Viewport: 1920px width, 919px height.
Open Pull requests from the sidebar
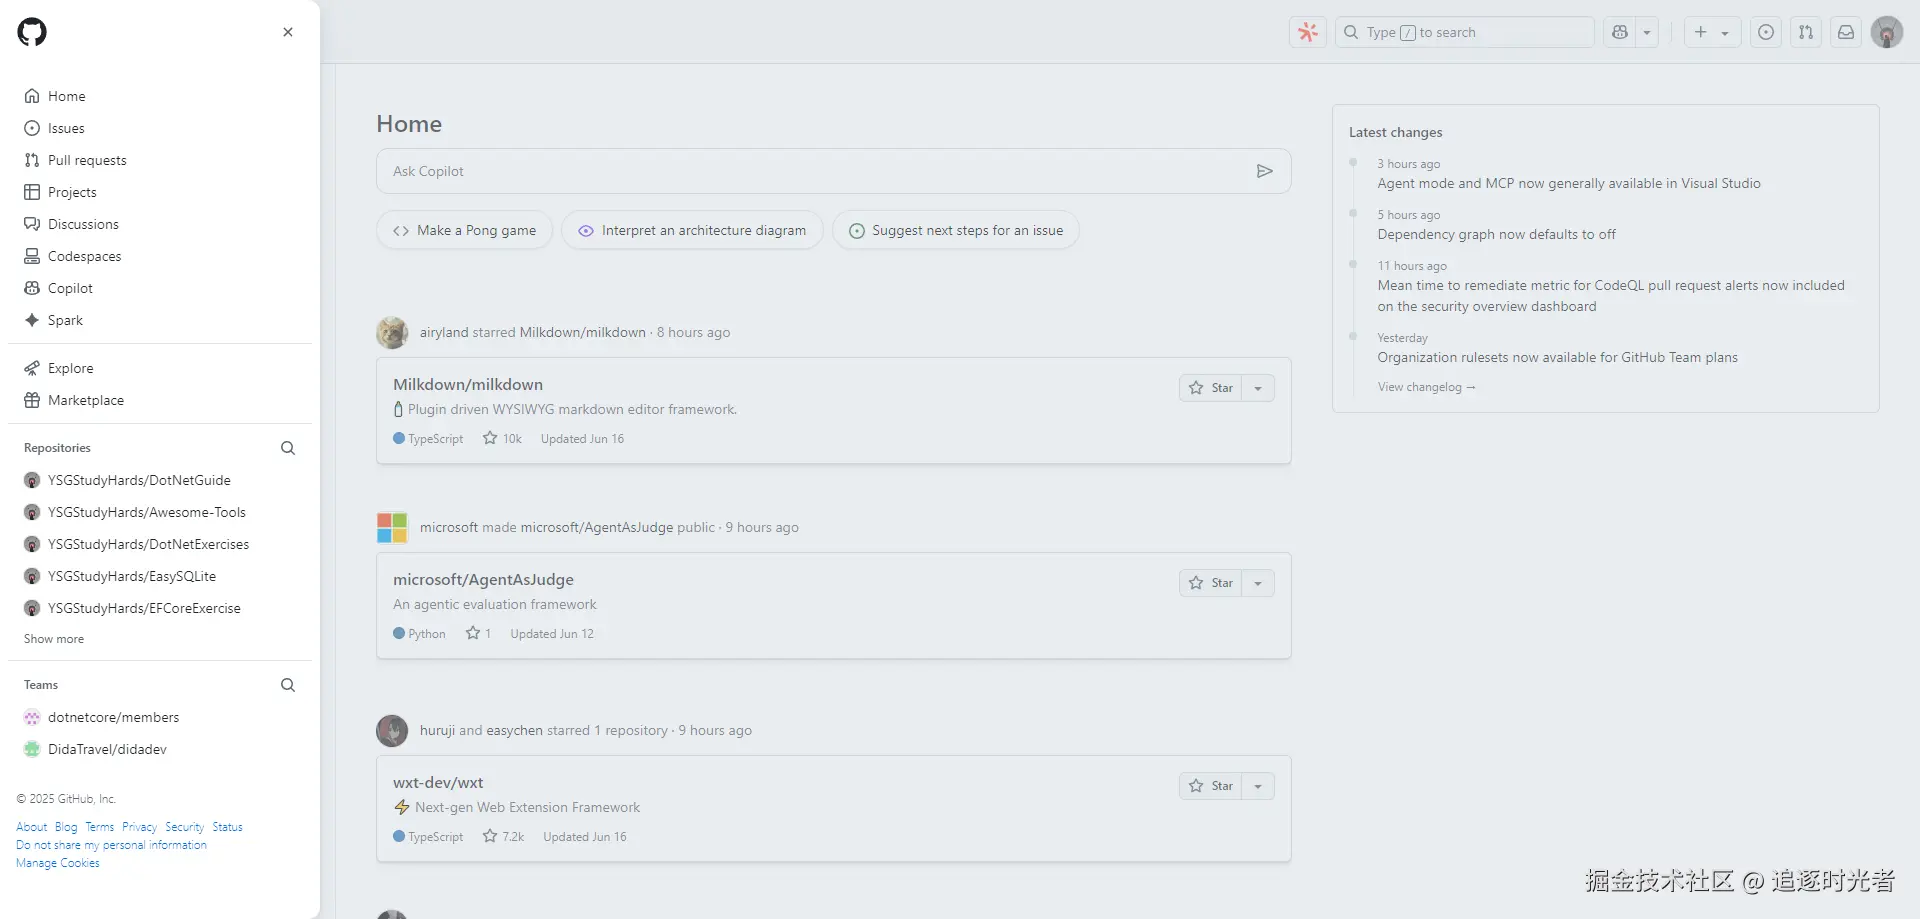pyautogui.click(x=160, y=160)
